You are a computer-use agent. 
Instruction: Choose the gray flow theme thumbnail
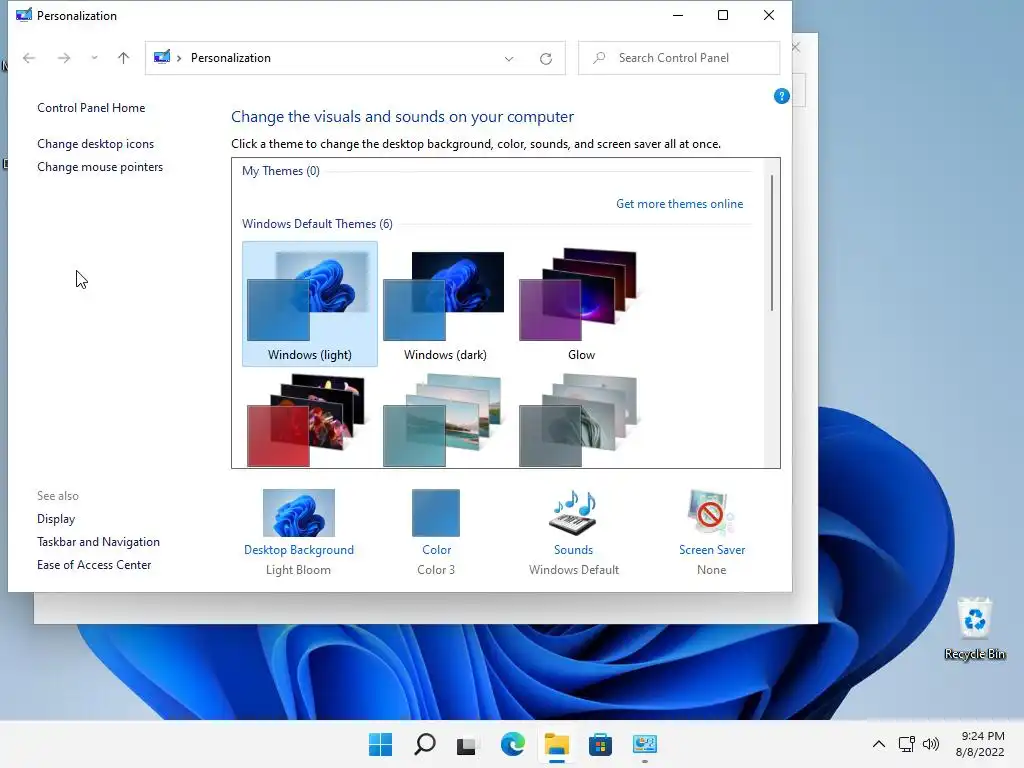(x=577, y=421)
